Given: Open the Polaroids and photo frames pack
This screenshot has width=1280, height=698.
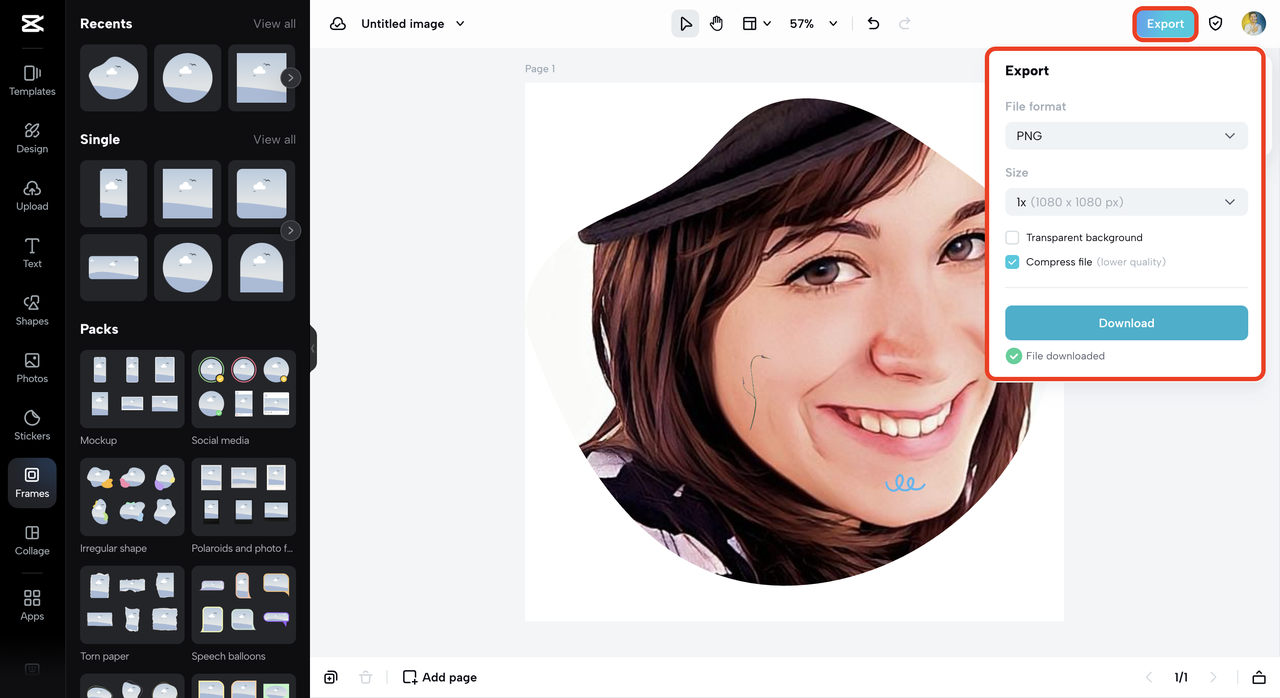Looking at the screenshot, I should point(244,498).
